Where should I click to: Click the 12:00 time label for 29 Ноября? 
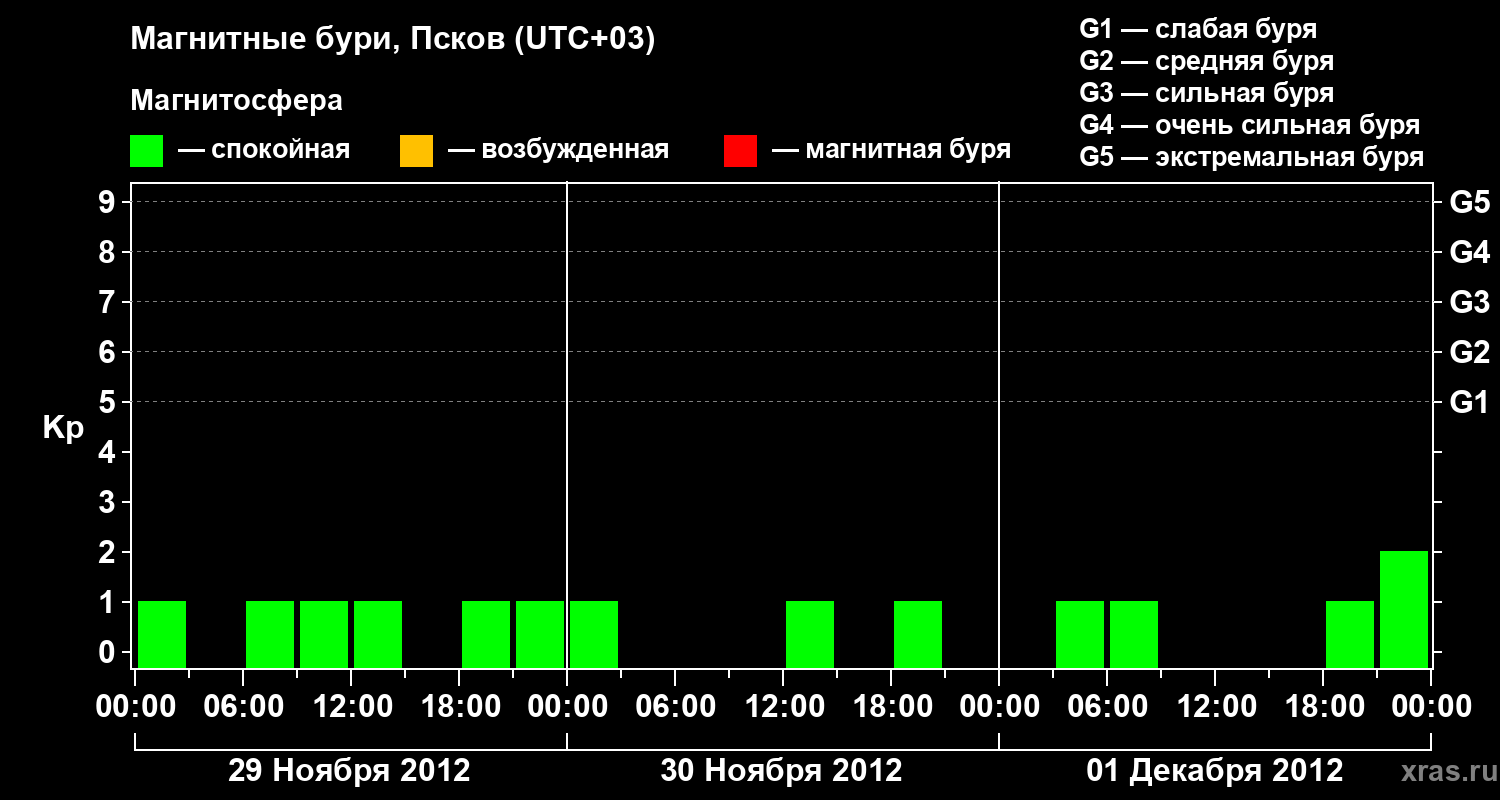click(x=351, y=708)
